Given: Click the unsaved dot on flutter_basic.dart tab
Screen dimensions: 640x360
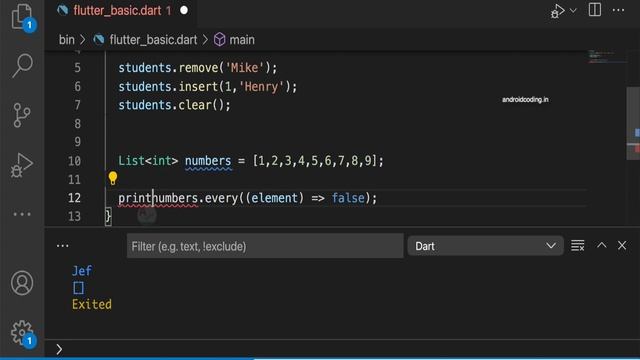Looking at the screenshot, I should coord(184,10).
